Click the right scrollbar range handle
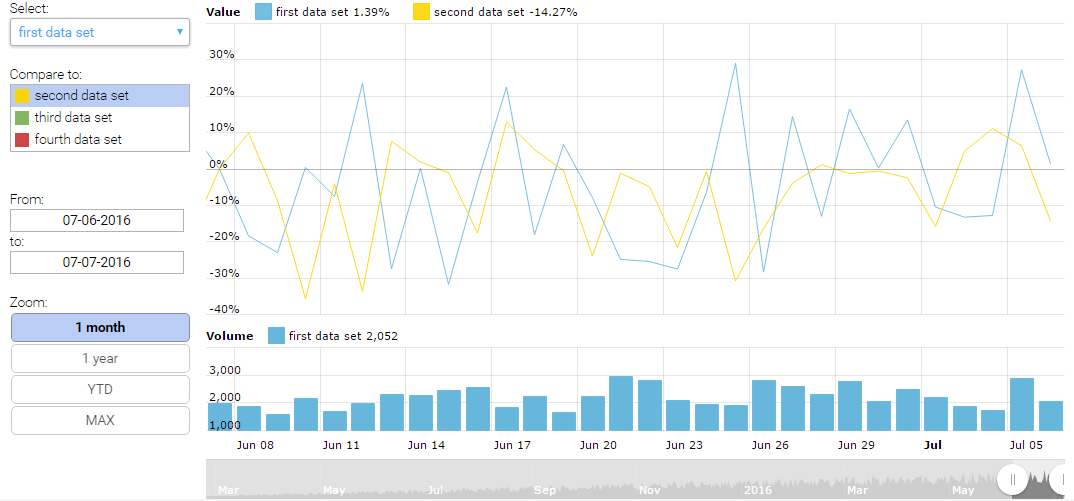Image resolution: width=1074 pixels, height=501 pixels. 1060,480
